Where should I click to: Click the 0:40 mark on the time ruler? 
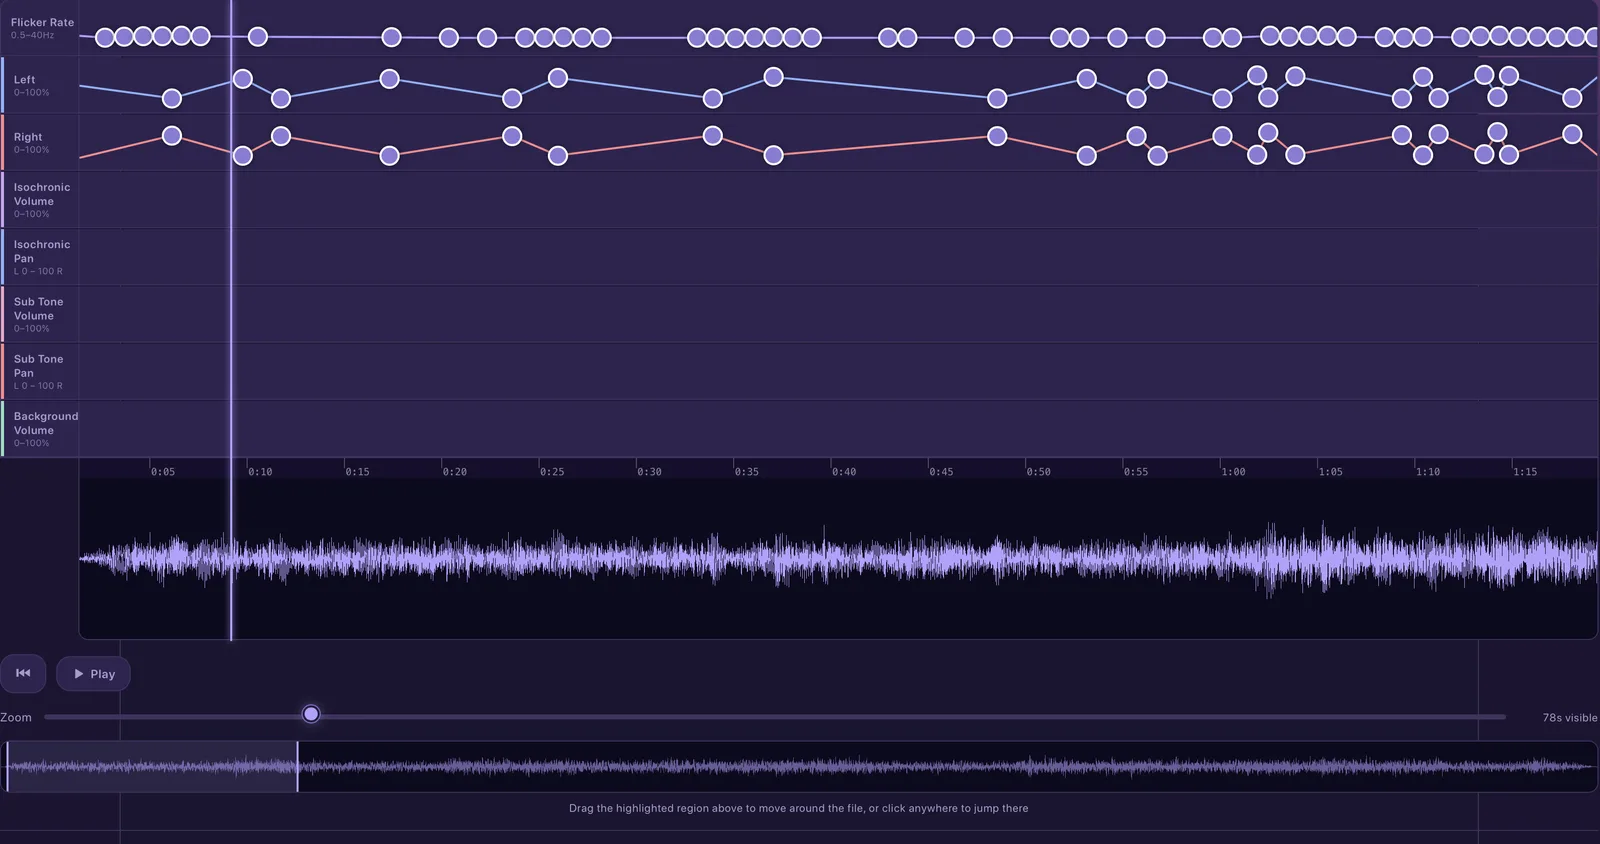844,472
